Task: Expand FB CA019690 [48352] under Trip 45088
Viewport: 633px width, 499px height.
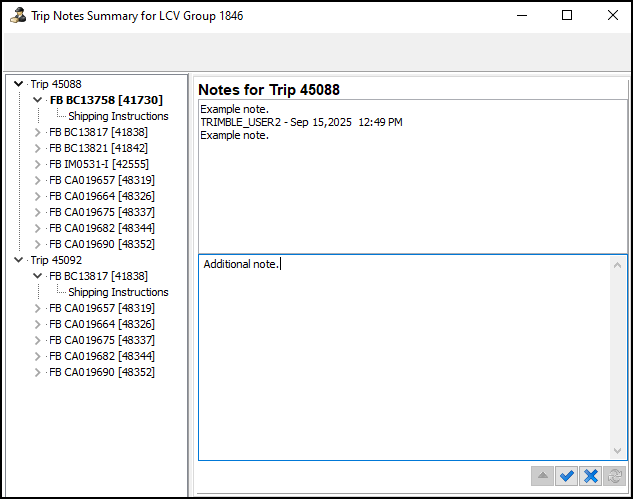Action: pos(37,244)
